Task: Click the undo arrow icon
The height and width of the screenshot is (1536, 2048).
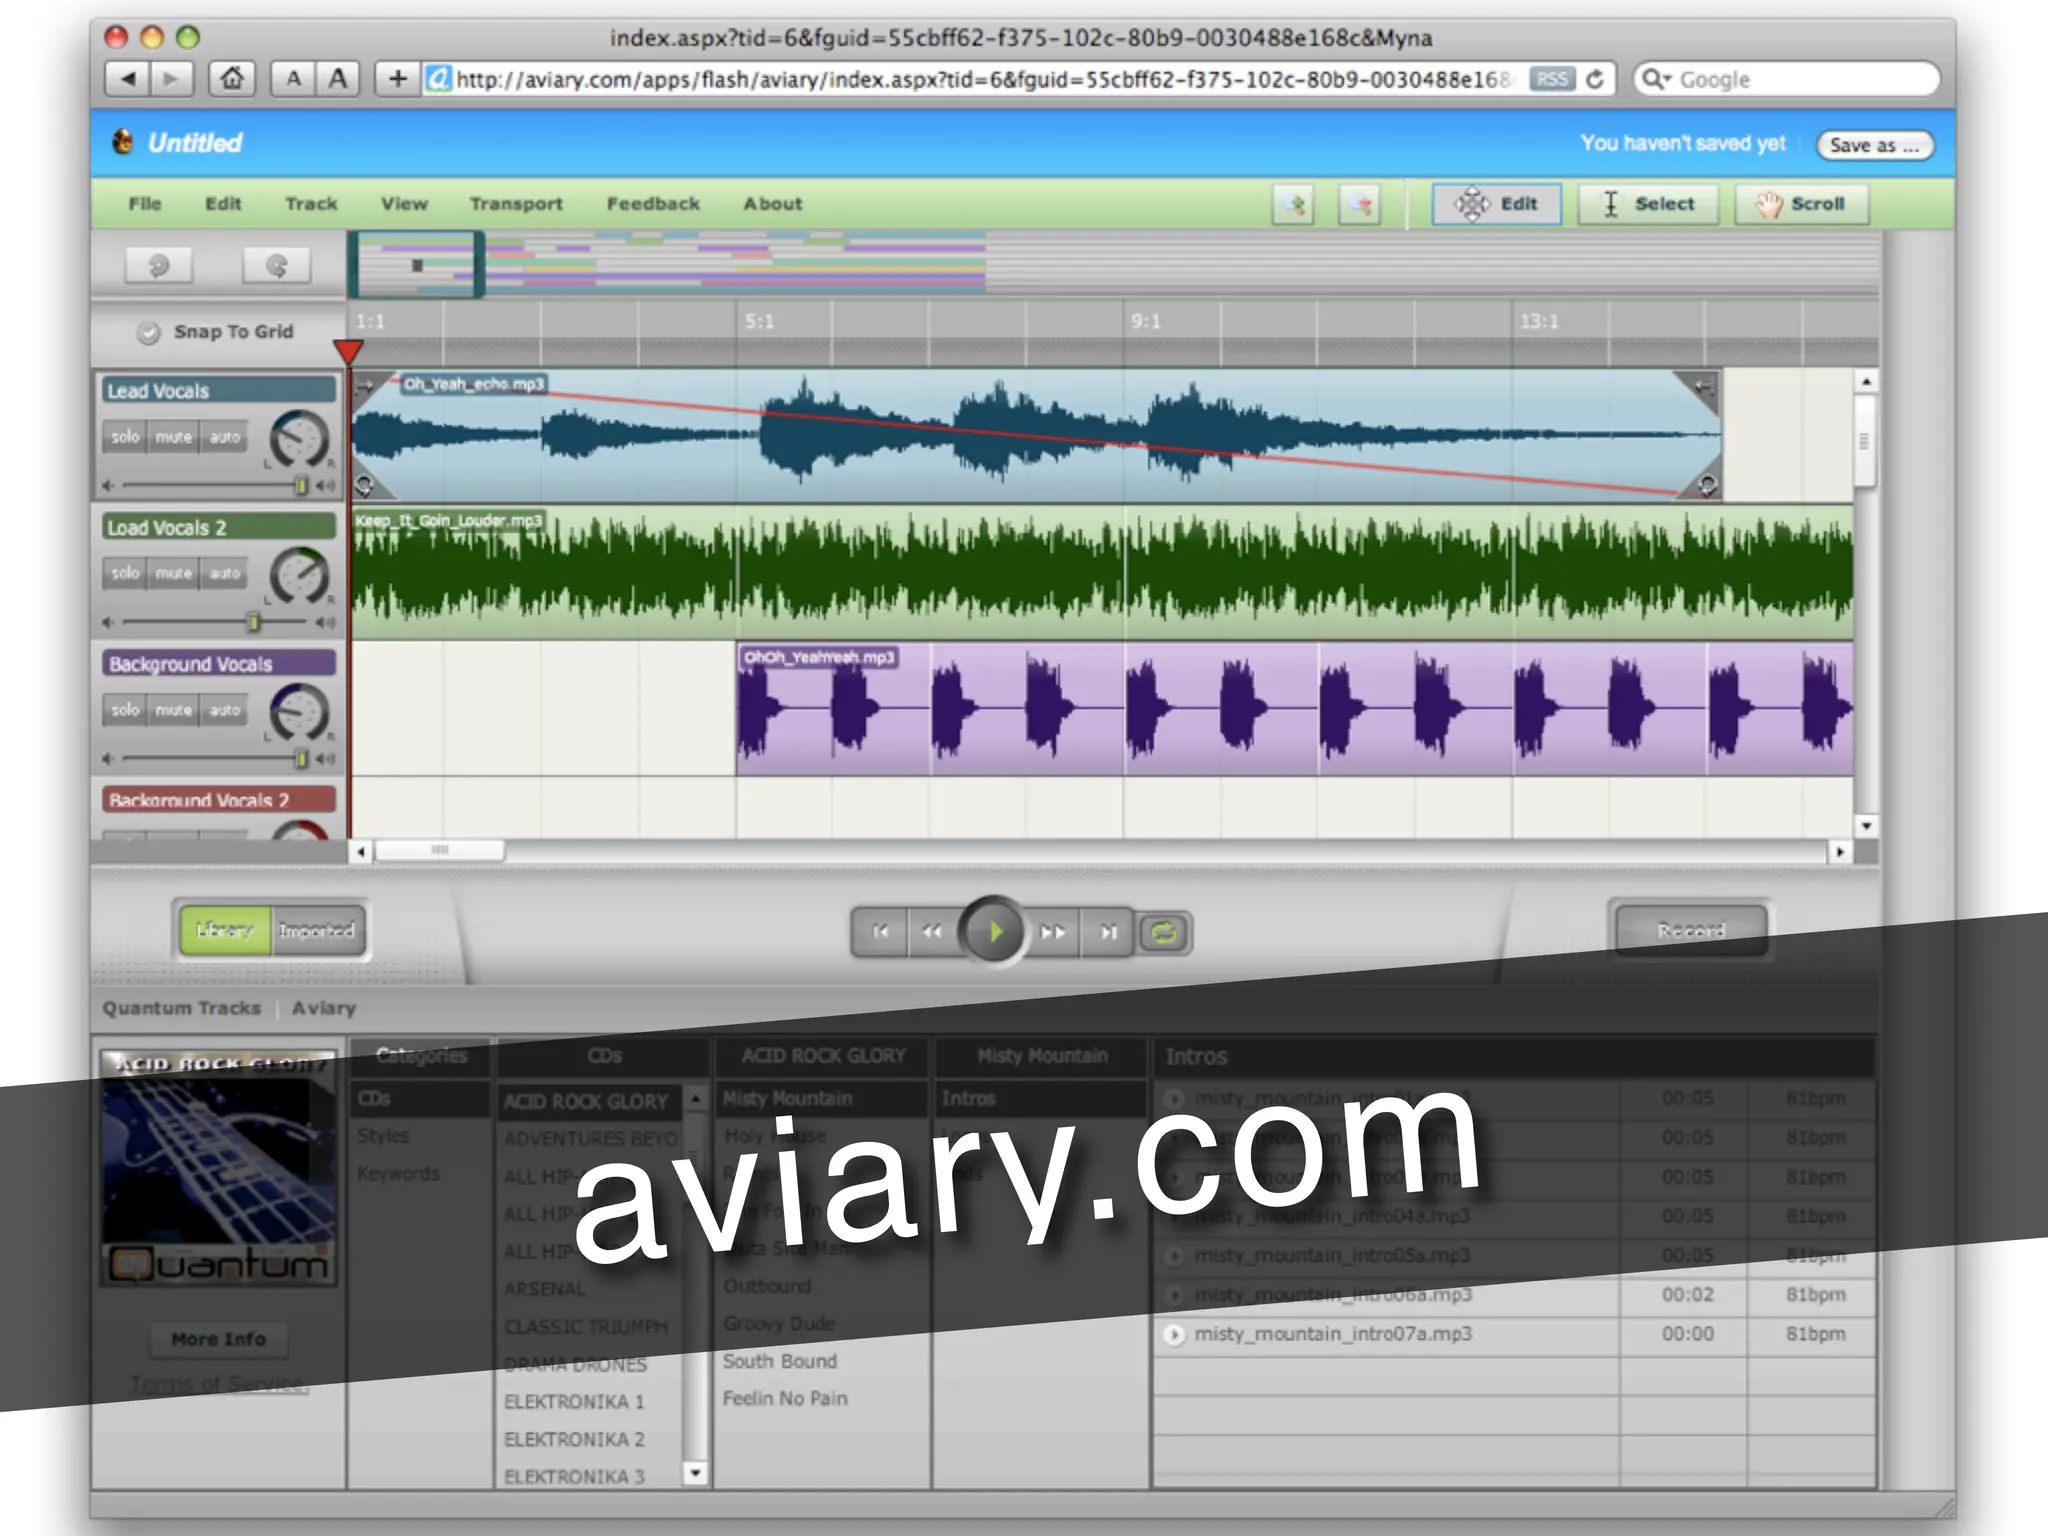Action: click(x=159, y=266)
